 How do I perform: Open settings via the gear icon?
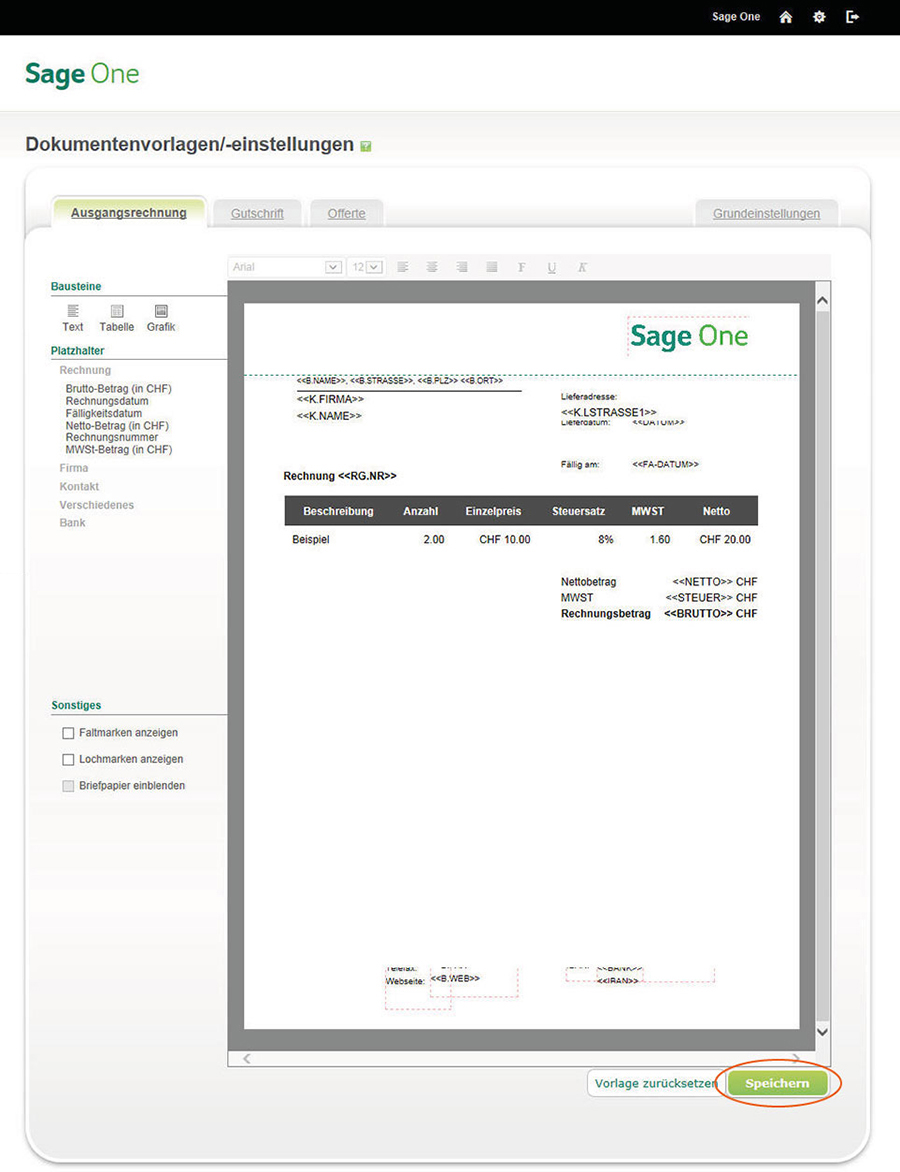pyautogui.click(x=819, y=16)
